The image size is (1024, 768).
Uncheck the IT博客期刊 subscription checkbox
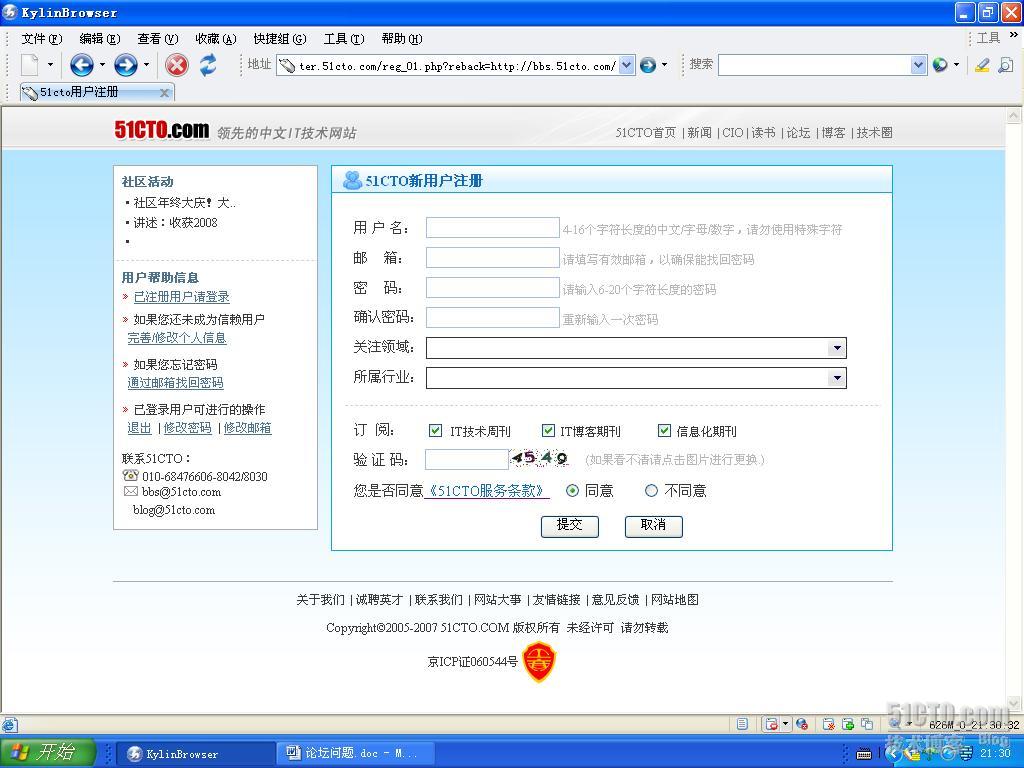pyautogui.click(x=549, y=430)
